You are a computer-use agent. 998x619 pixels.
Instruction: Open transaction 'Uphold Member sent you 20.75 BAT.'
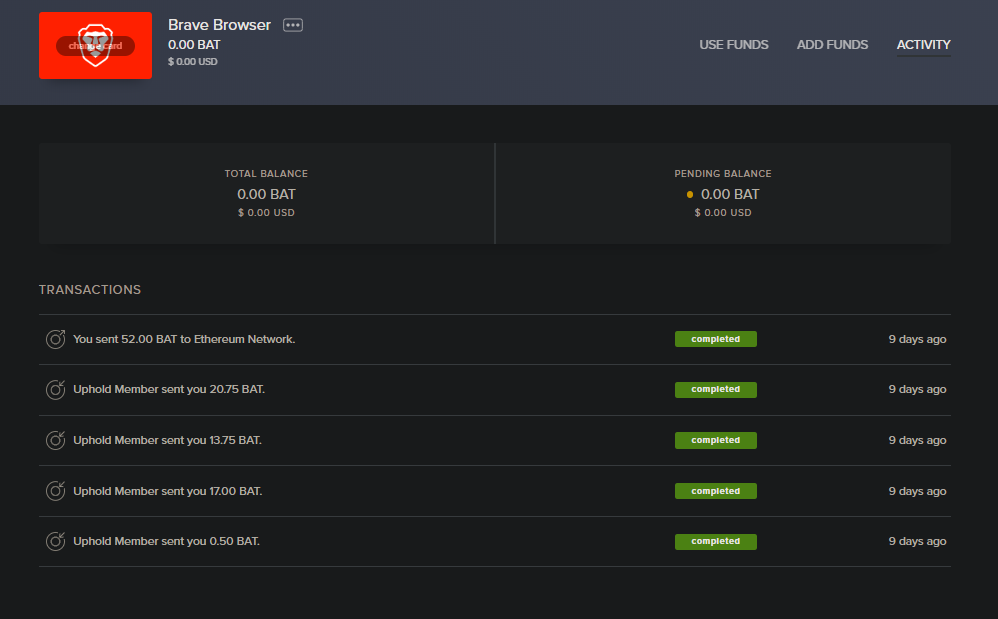coord(495,389)
